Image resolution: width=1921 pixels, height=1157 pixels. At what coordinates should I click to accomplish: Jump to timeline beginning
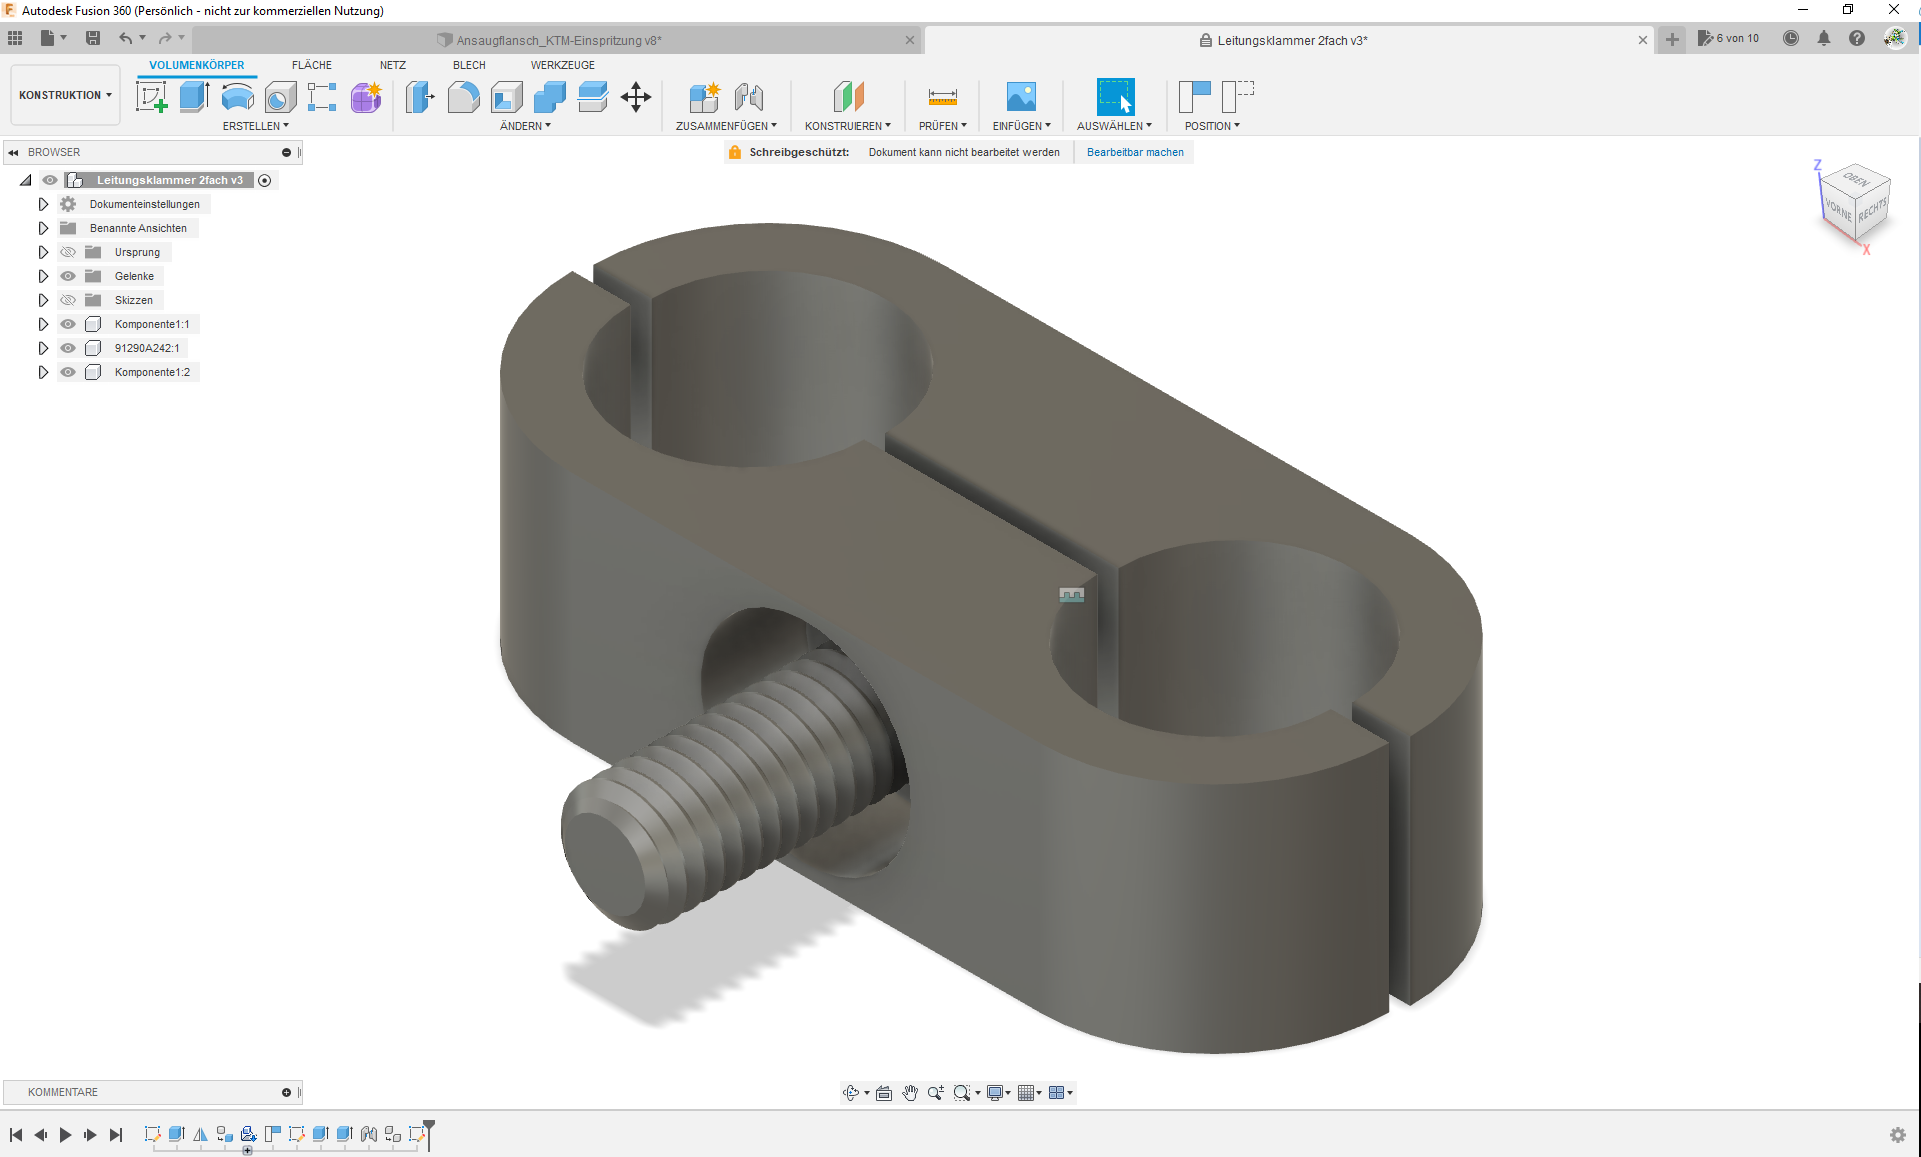point(16,1134)
